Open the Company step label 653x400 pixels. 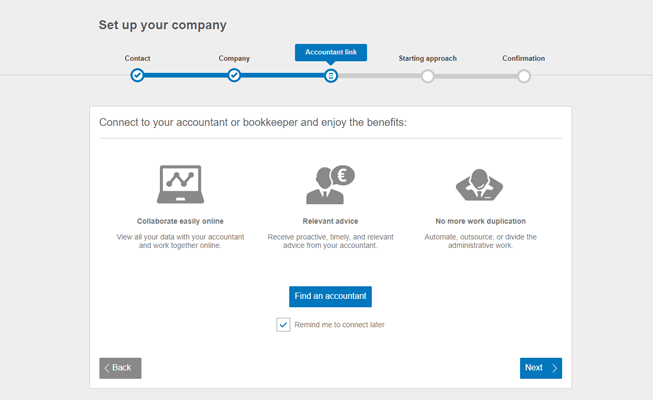234,58
